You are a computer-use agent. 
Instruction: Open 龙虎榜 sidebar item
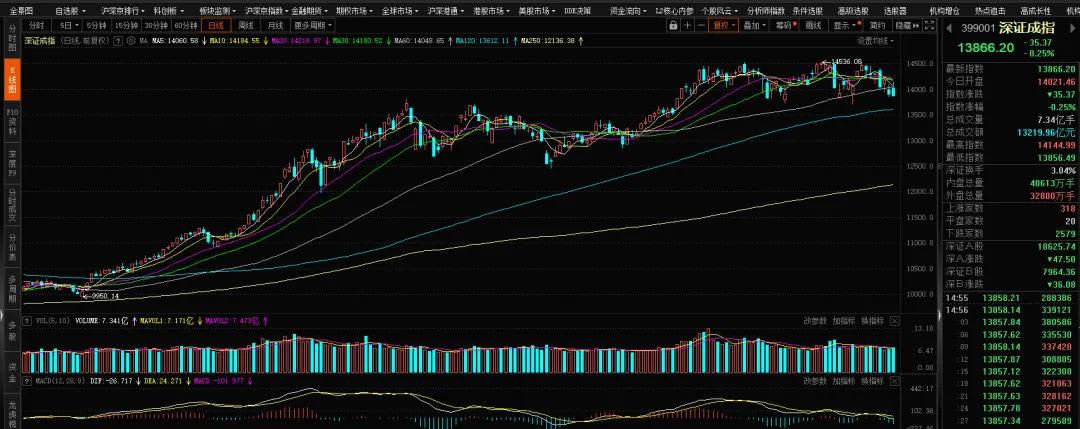[x=12, y=412]
